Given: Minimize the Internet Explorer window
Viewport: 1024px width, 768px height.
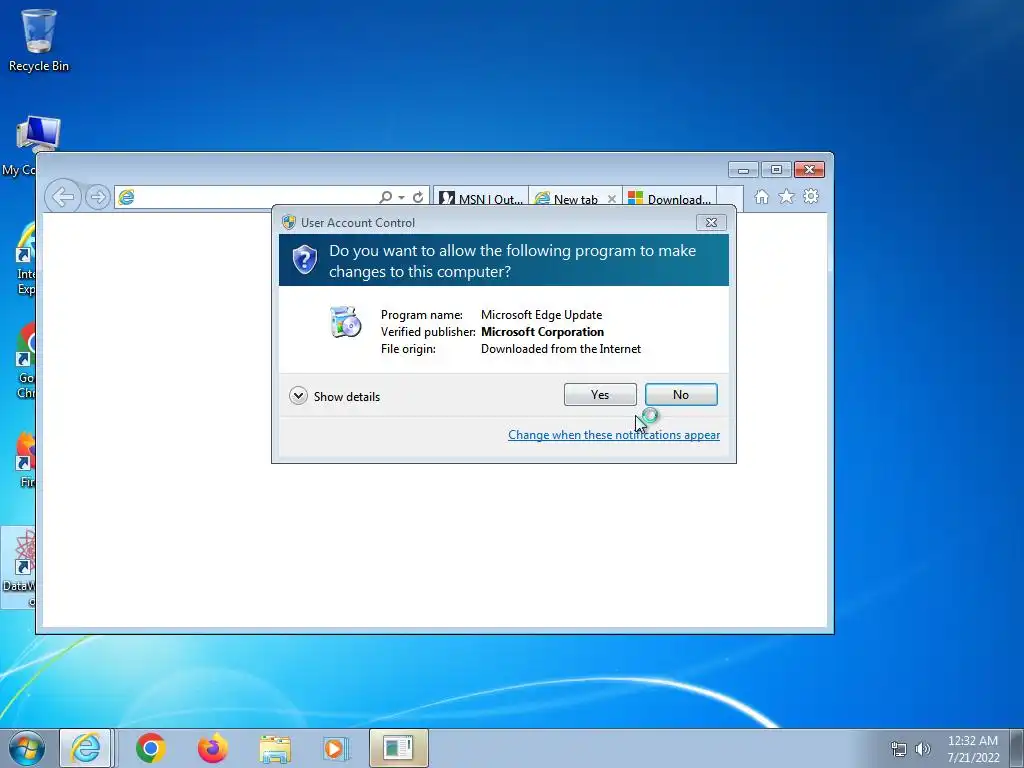Looking at the screenshot, I should pos(743,170).
